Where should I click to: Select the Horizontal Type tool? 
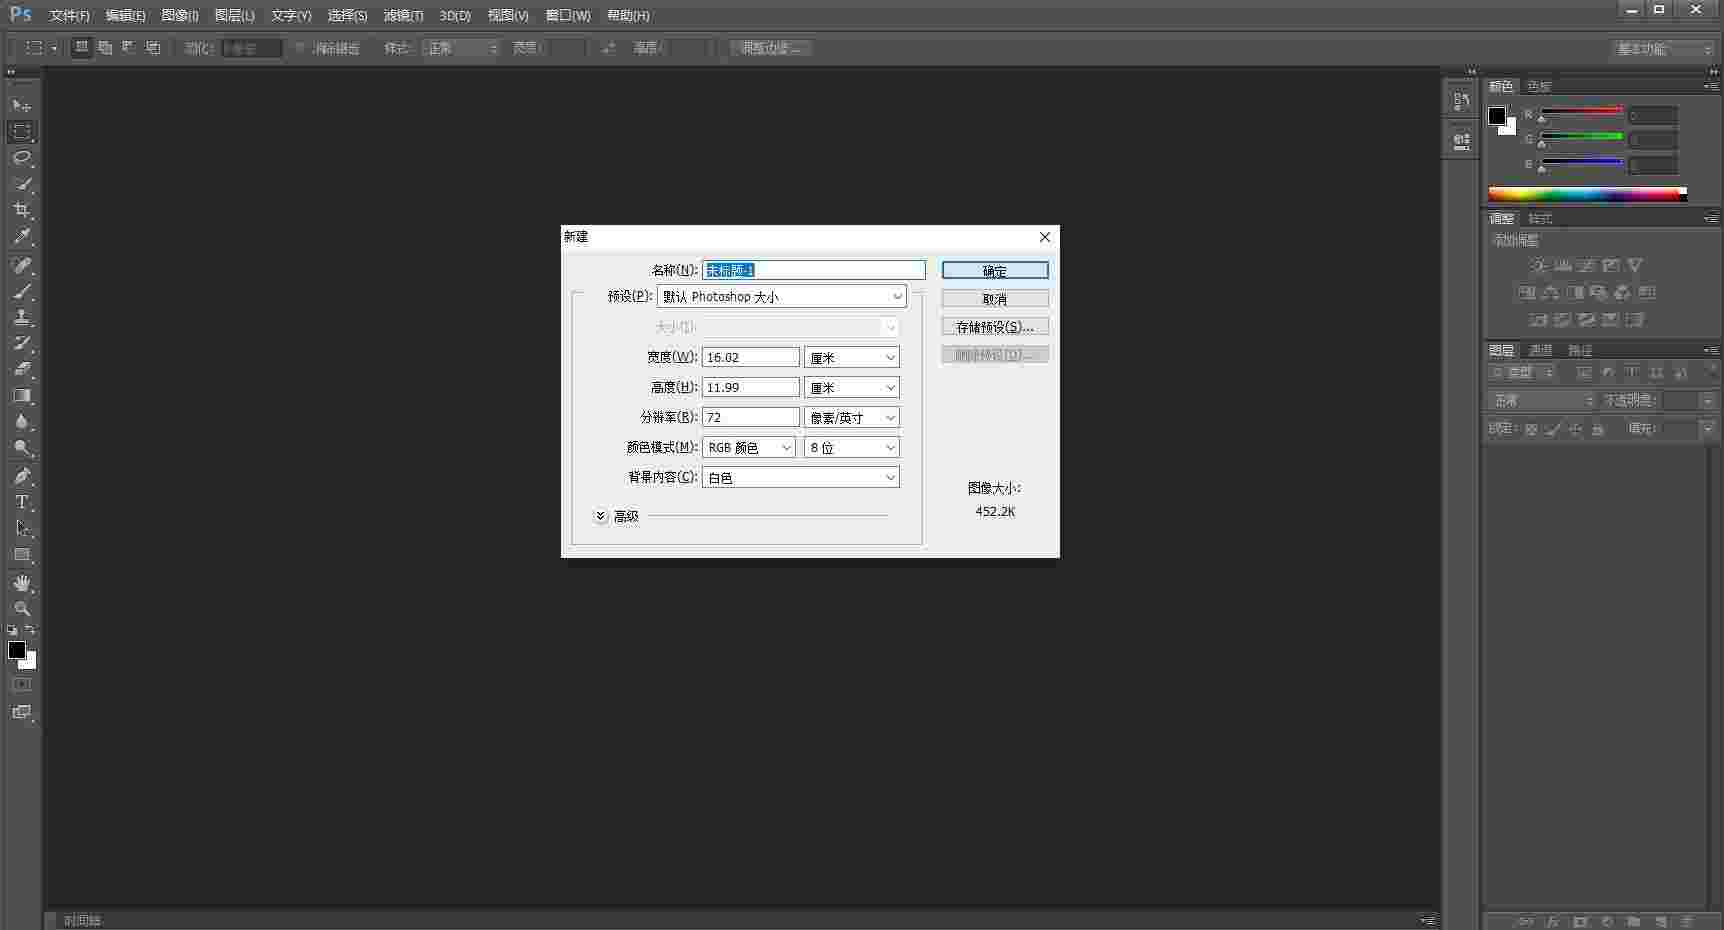(x=22, y=502)
